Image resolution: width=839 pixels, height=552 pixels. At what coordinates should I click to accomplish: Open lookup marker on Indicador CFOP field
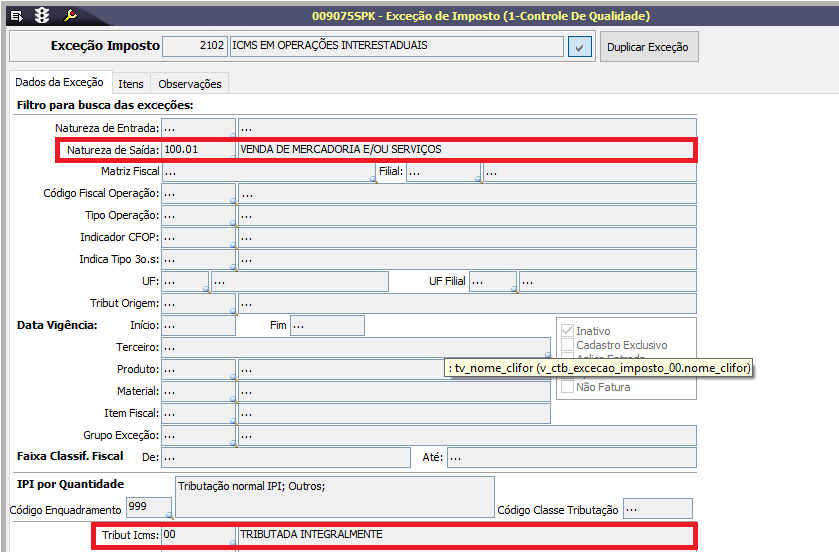(x=233, y=245)
